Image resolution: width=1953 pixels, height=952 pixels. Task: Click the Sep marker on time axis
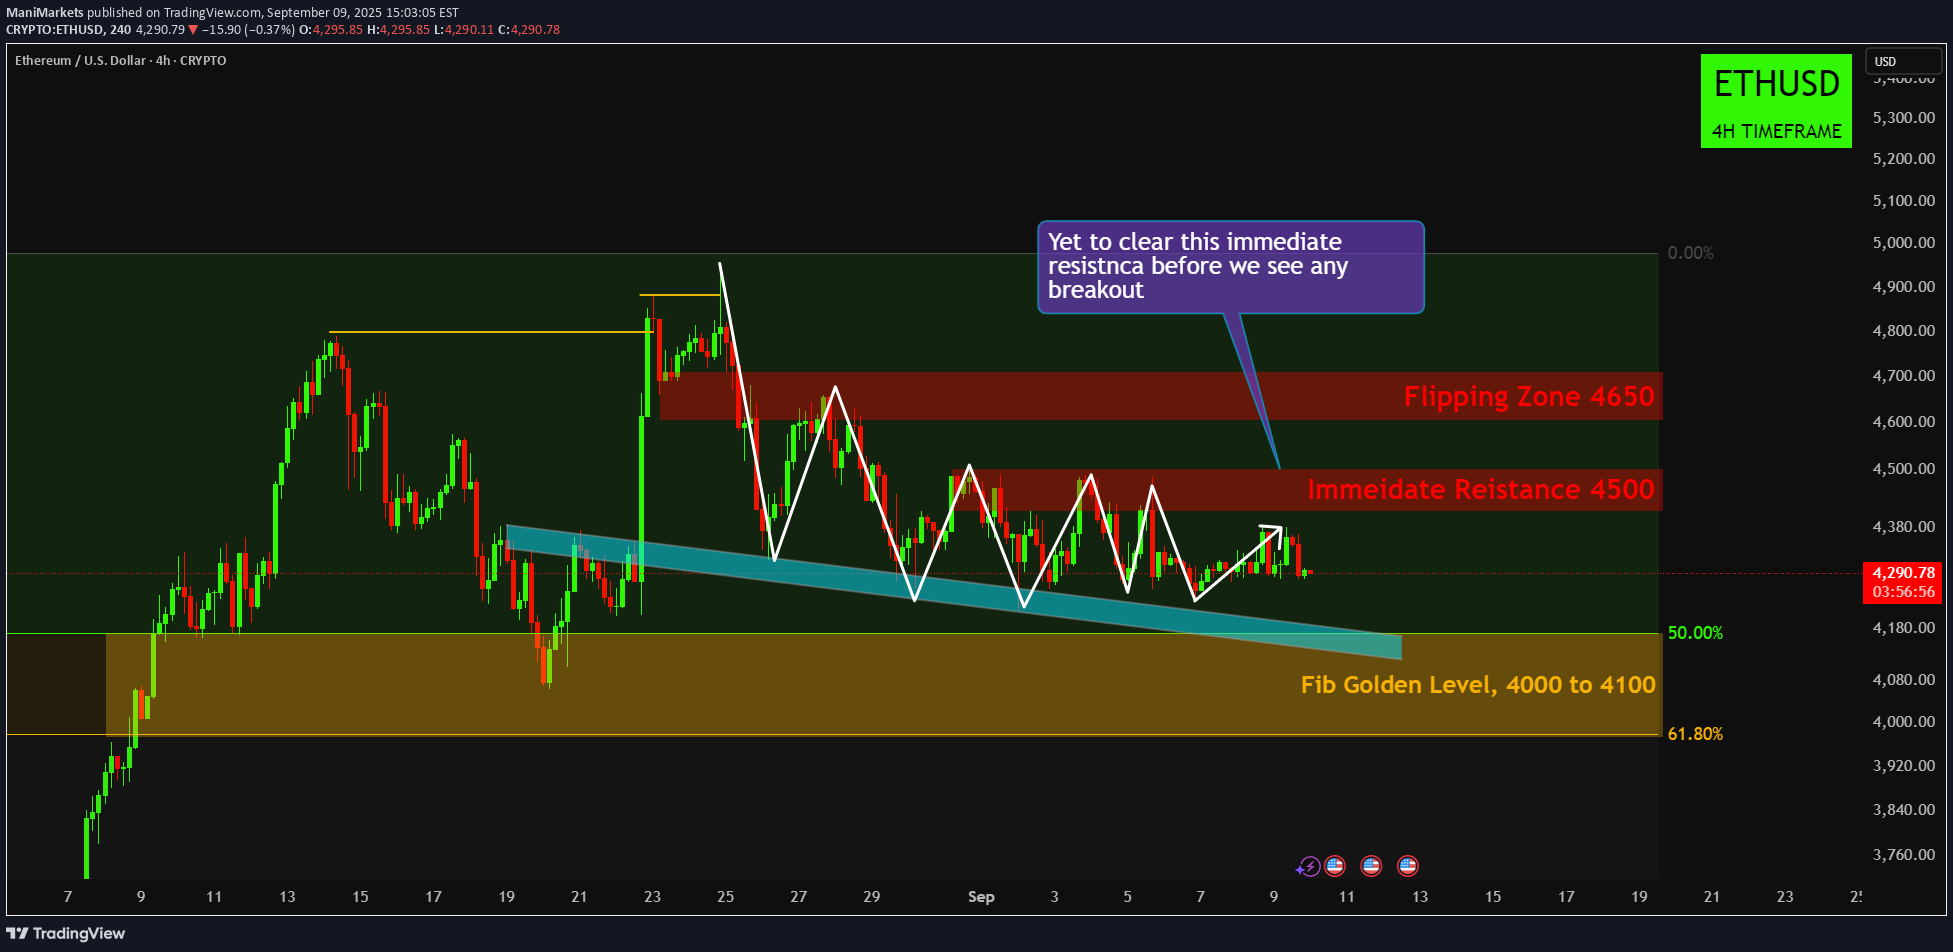click(981, 896)
